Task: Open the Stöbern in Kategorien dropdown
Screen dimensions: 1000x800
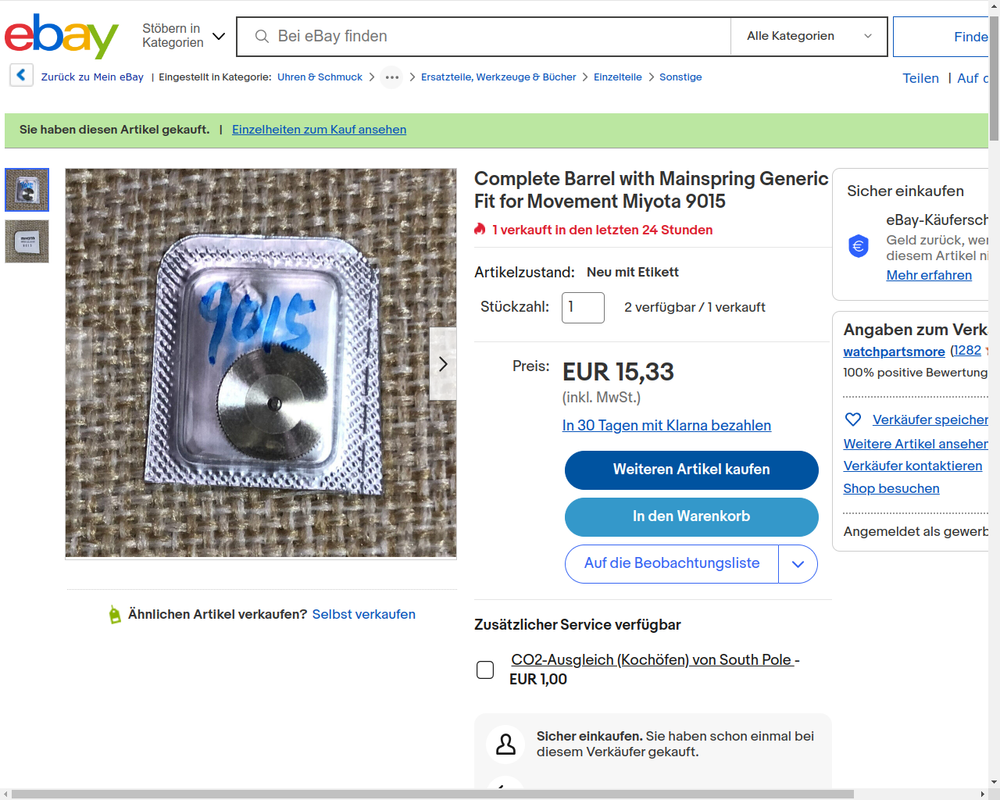Action: (x=183, y=36)
